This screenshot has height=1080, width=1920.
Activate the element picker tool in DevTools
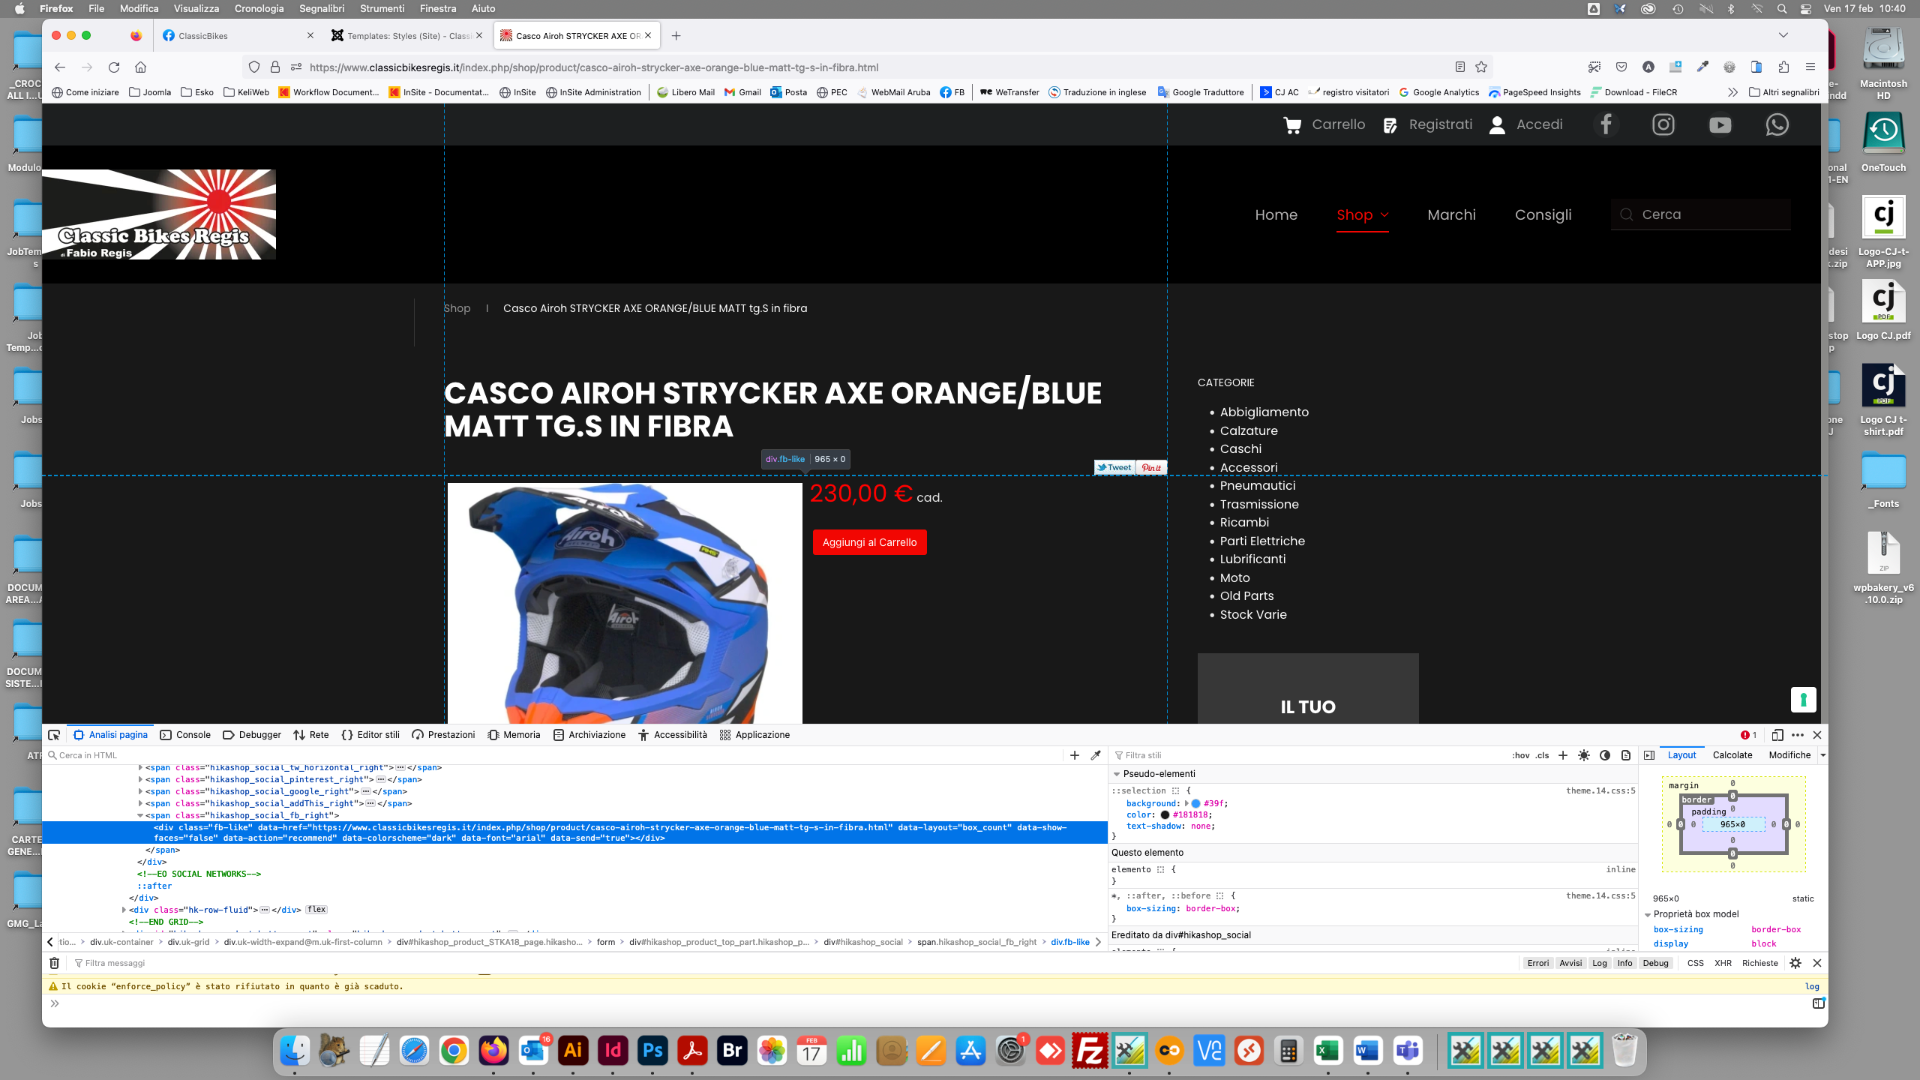(x=54, y=735)
